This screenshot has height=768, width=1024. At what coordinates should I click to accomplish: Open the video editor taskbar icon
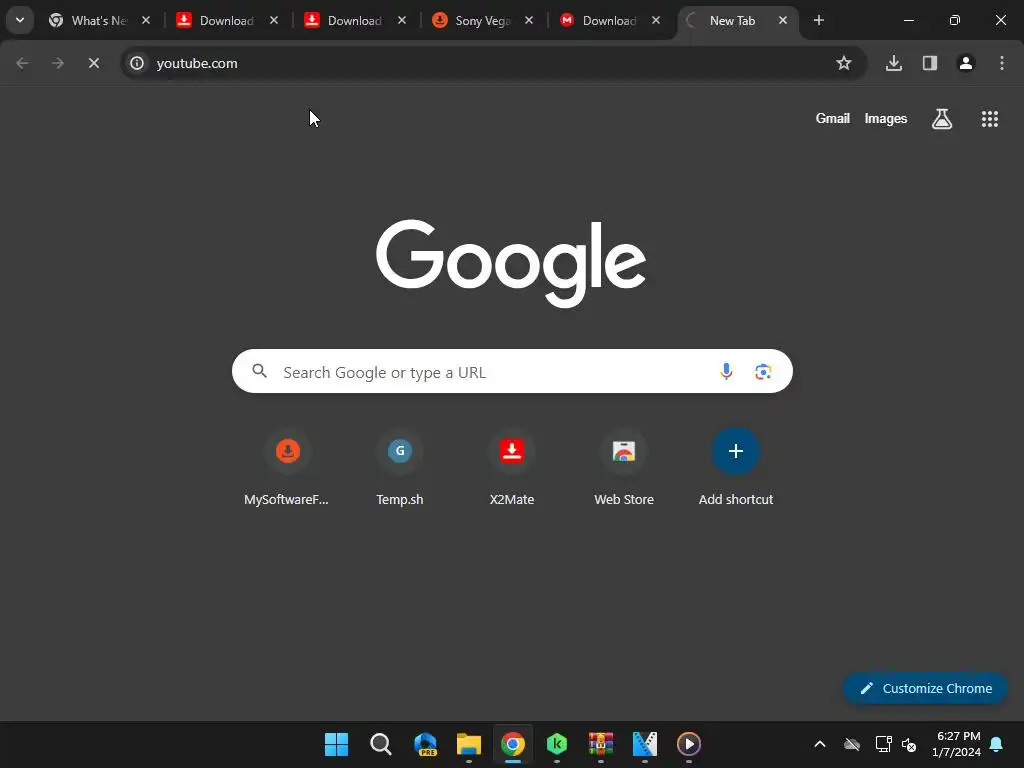click(645, 744)
